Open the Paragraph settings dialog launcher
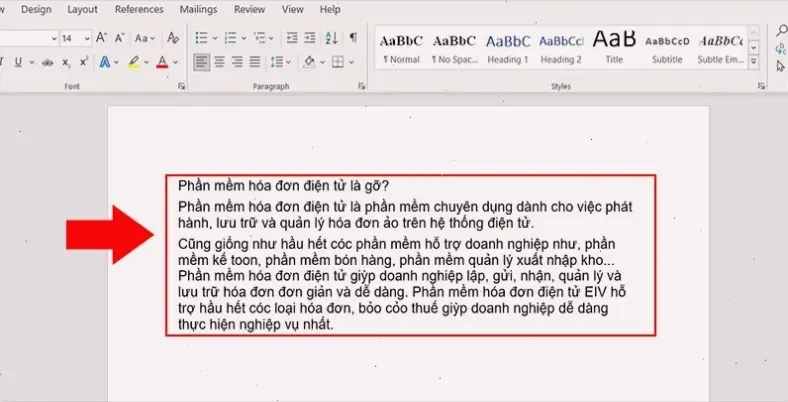Viewport: 788px width, 402px height. (361, 86)
